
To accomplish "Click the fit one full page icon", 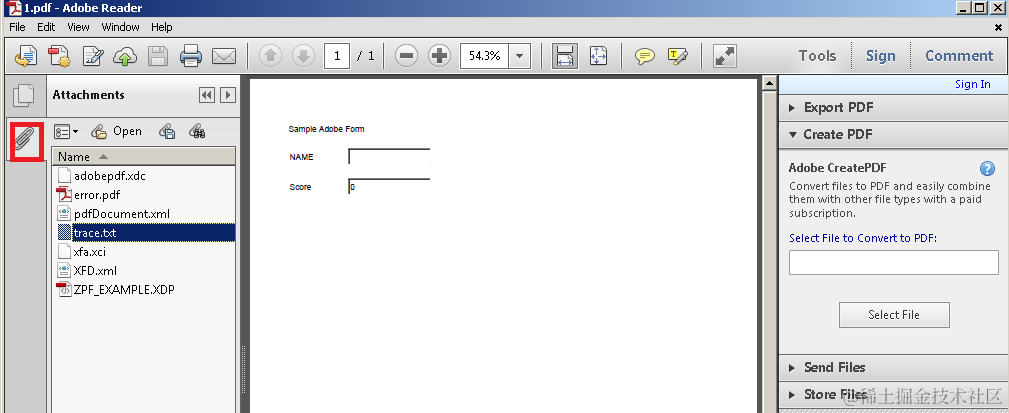I will (598, 56).
